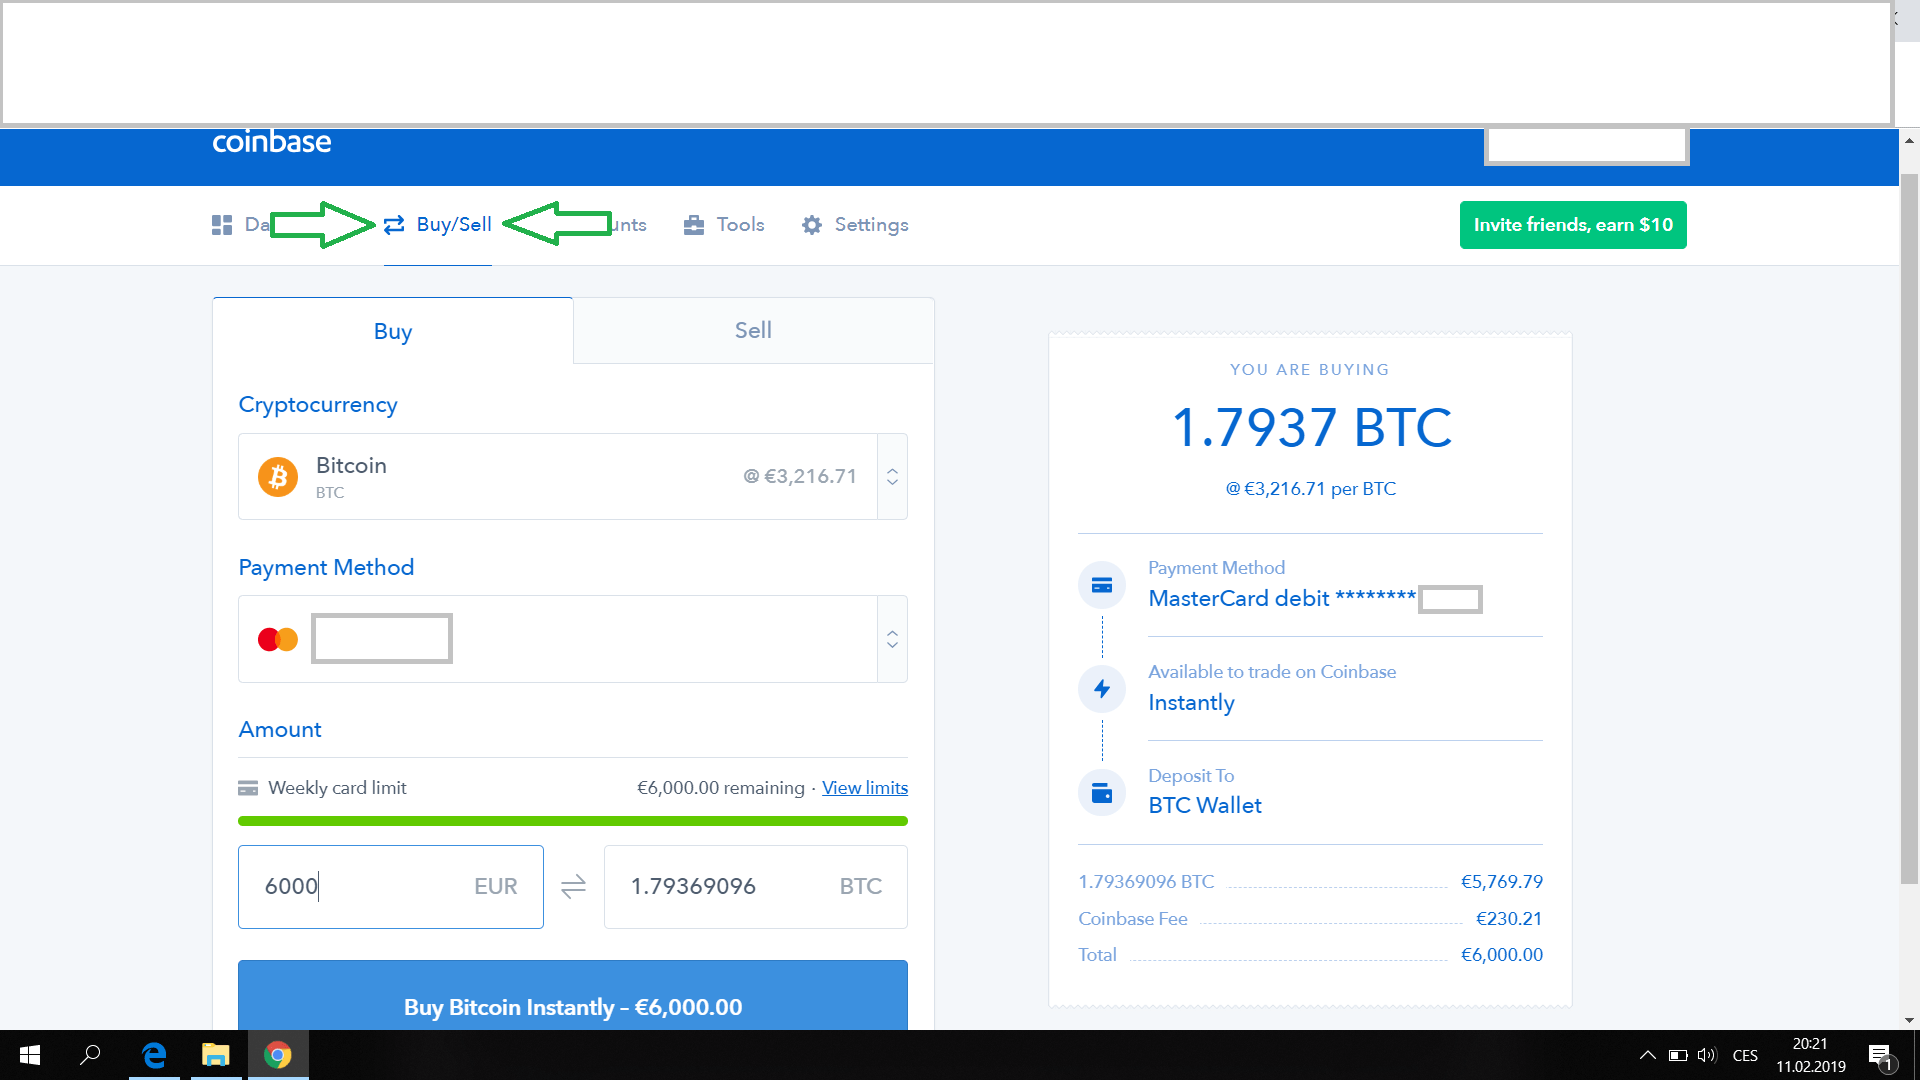Open the View limits link
The height and width of the screenshot is (1080, 1920).
(865, 788)
